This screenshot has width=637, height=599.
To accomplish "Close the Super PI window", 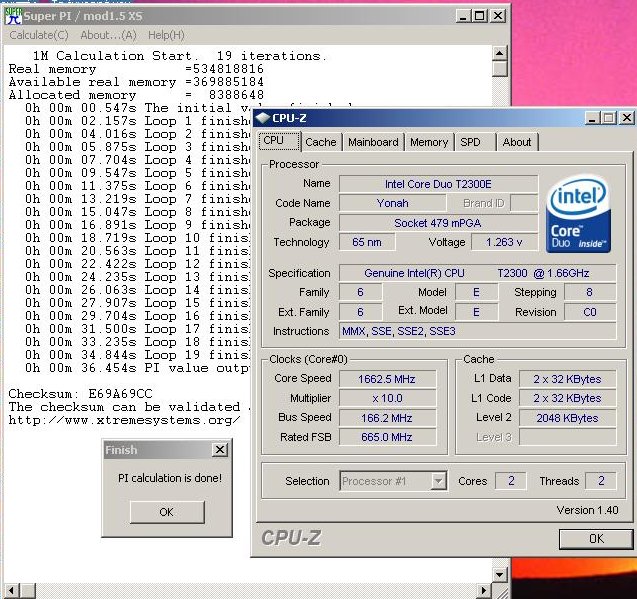I will pyautogui.click(x=498, y=16).
